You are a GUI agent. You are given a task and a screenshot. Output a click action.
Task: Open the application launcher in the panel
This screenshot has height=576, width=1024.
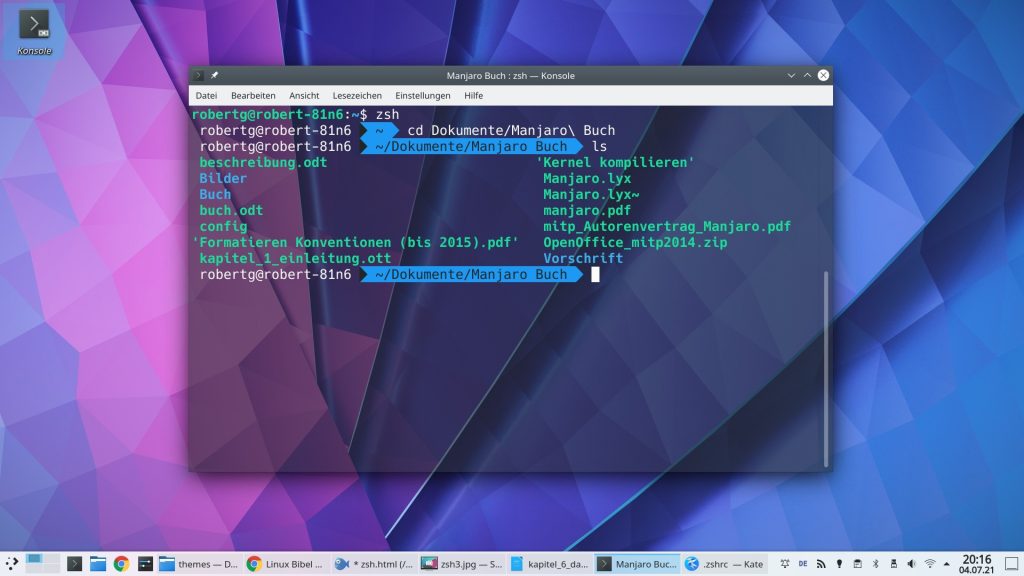[12, 564]
